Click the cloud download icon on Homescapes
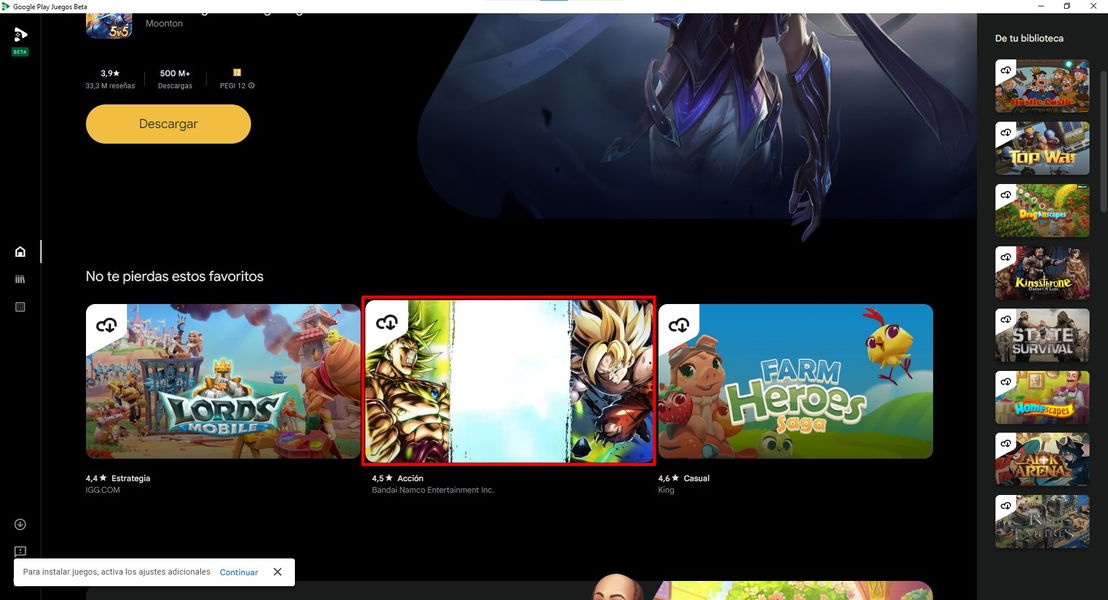Viewport: 1108px width, 600px height. coord(1006,382)
